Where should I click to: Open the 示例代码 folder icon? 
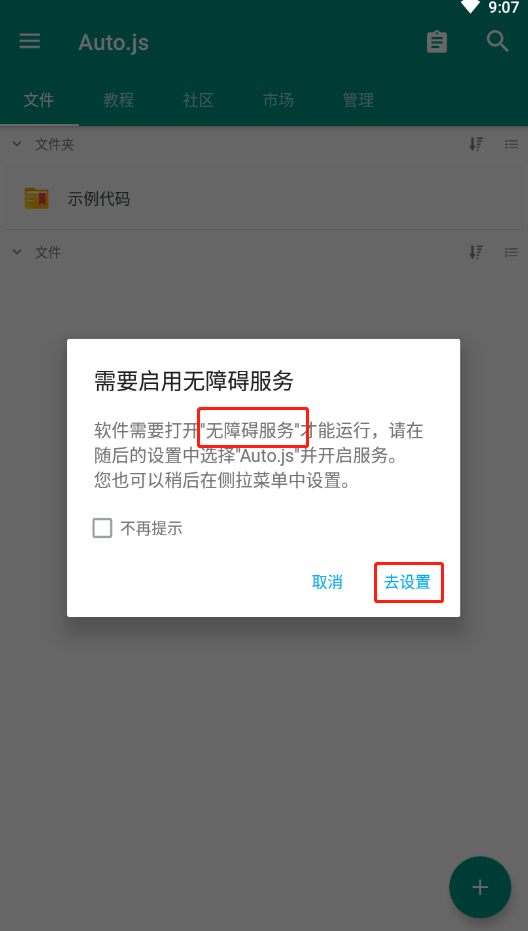click(x=36, y=198)
